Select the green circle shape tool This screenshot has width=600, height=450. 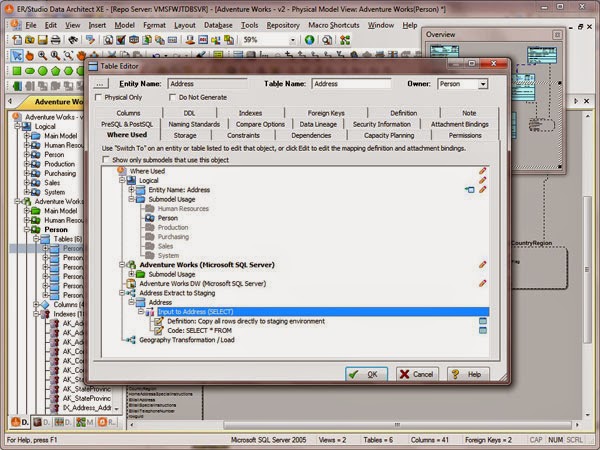pos(42,71)
